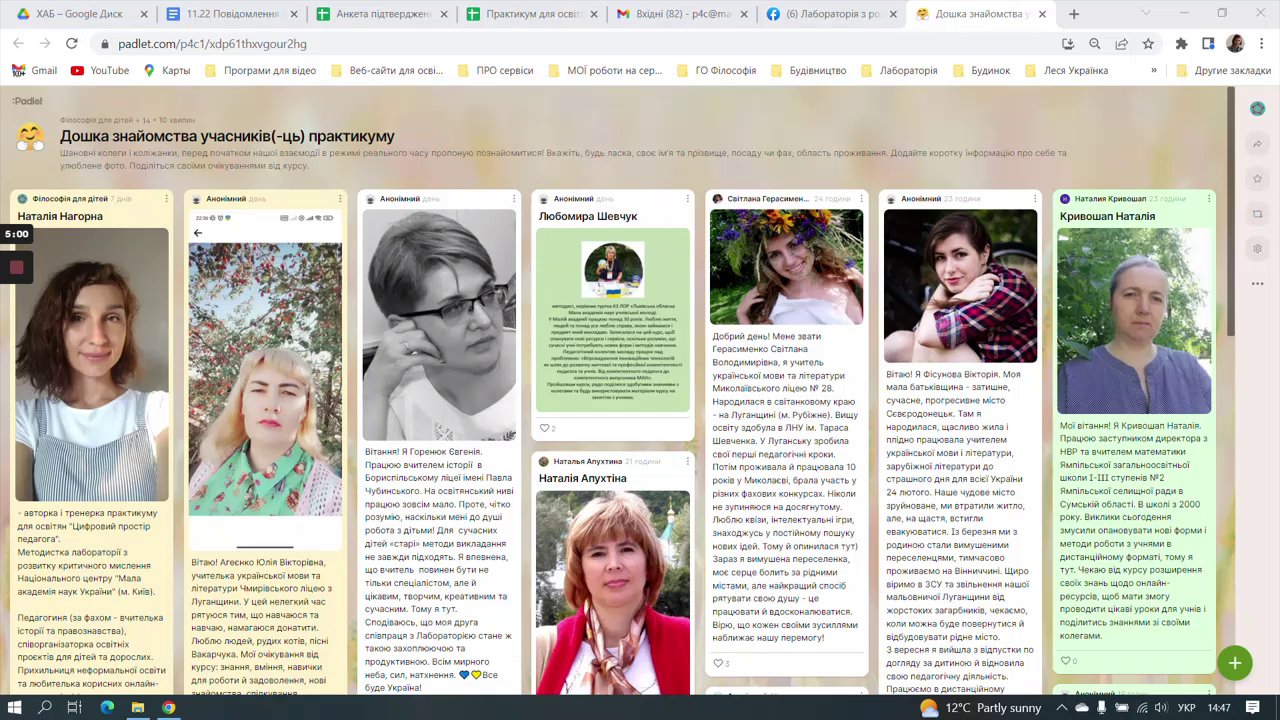
Task: Open the ГО Філософія bookmark folder
Action: click(x=716, y=71)
